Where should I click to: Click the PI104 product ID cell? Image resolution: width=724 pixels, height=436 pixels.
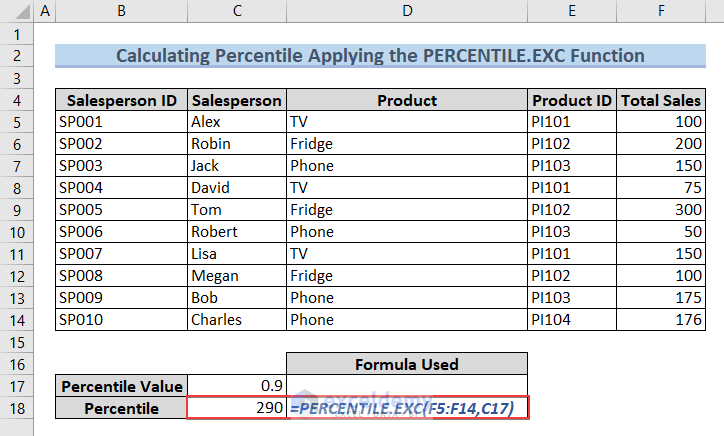tap(572, 320)
